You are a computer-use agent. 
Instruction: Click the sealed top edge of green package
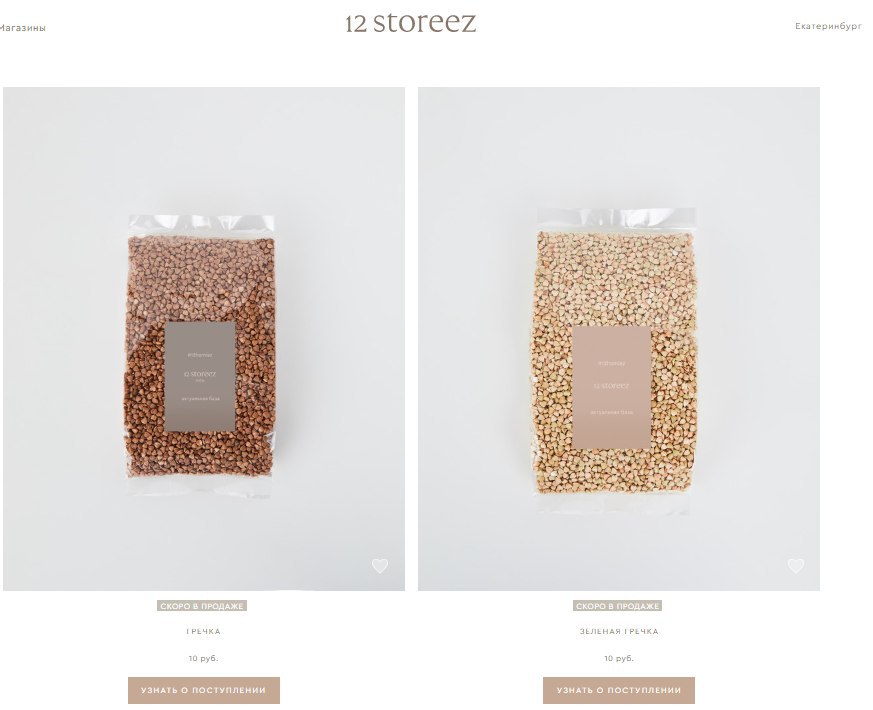coord(616,218)
